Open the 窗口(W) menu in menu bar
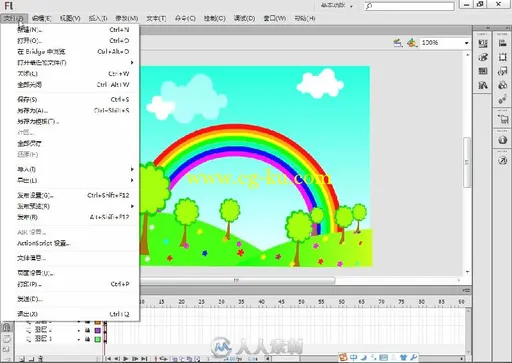Screen dimensions: 512x363 tap(275, 18)
